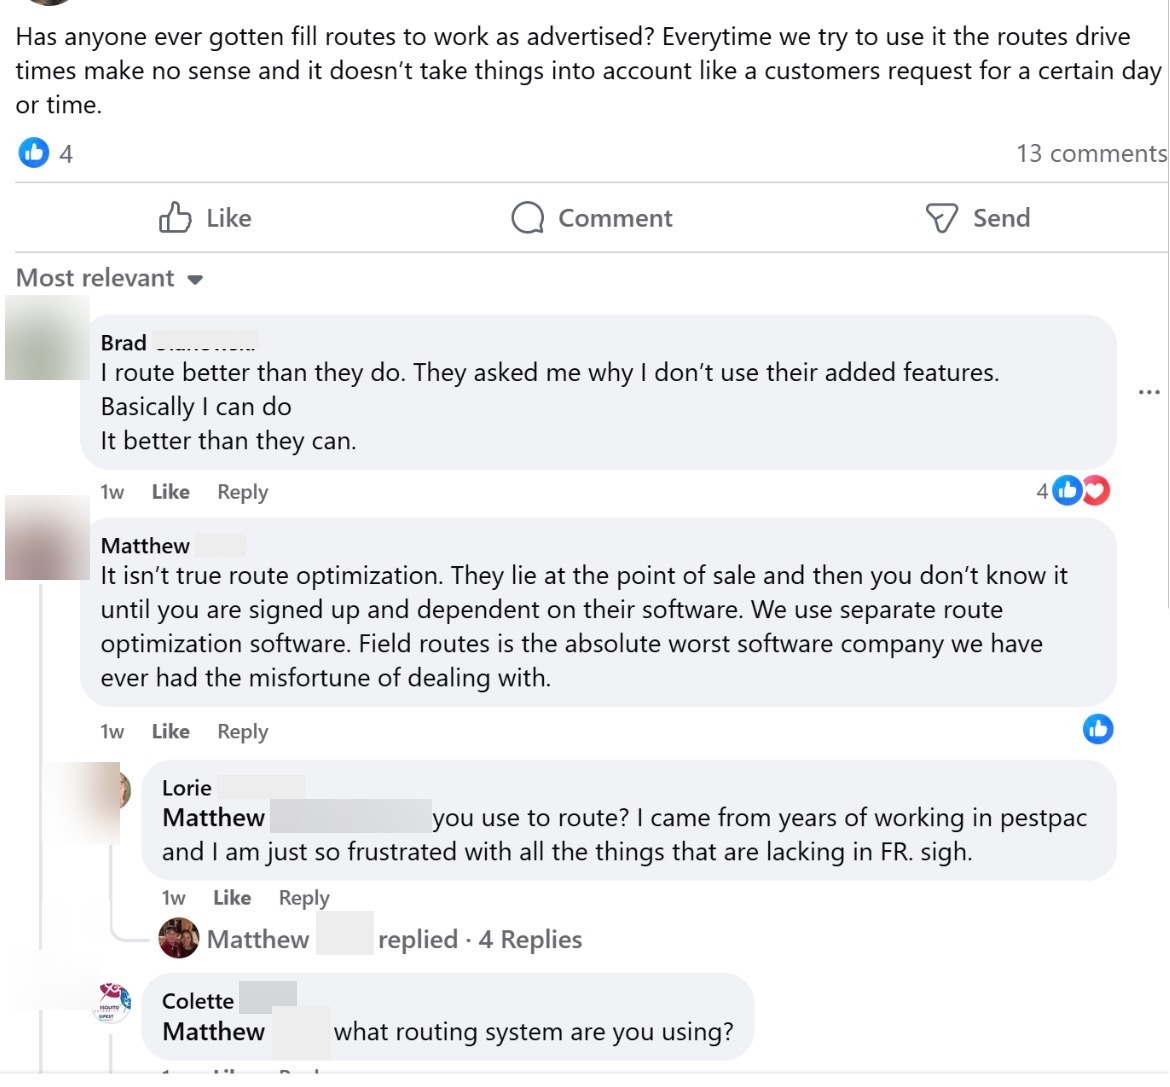This screenshot has height=1087, width=1170.
Task: Open the three-dot options menu on Brad's comment
Action: [x=1149, y=392]
